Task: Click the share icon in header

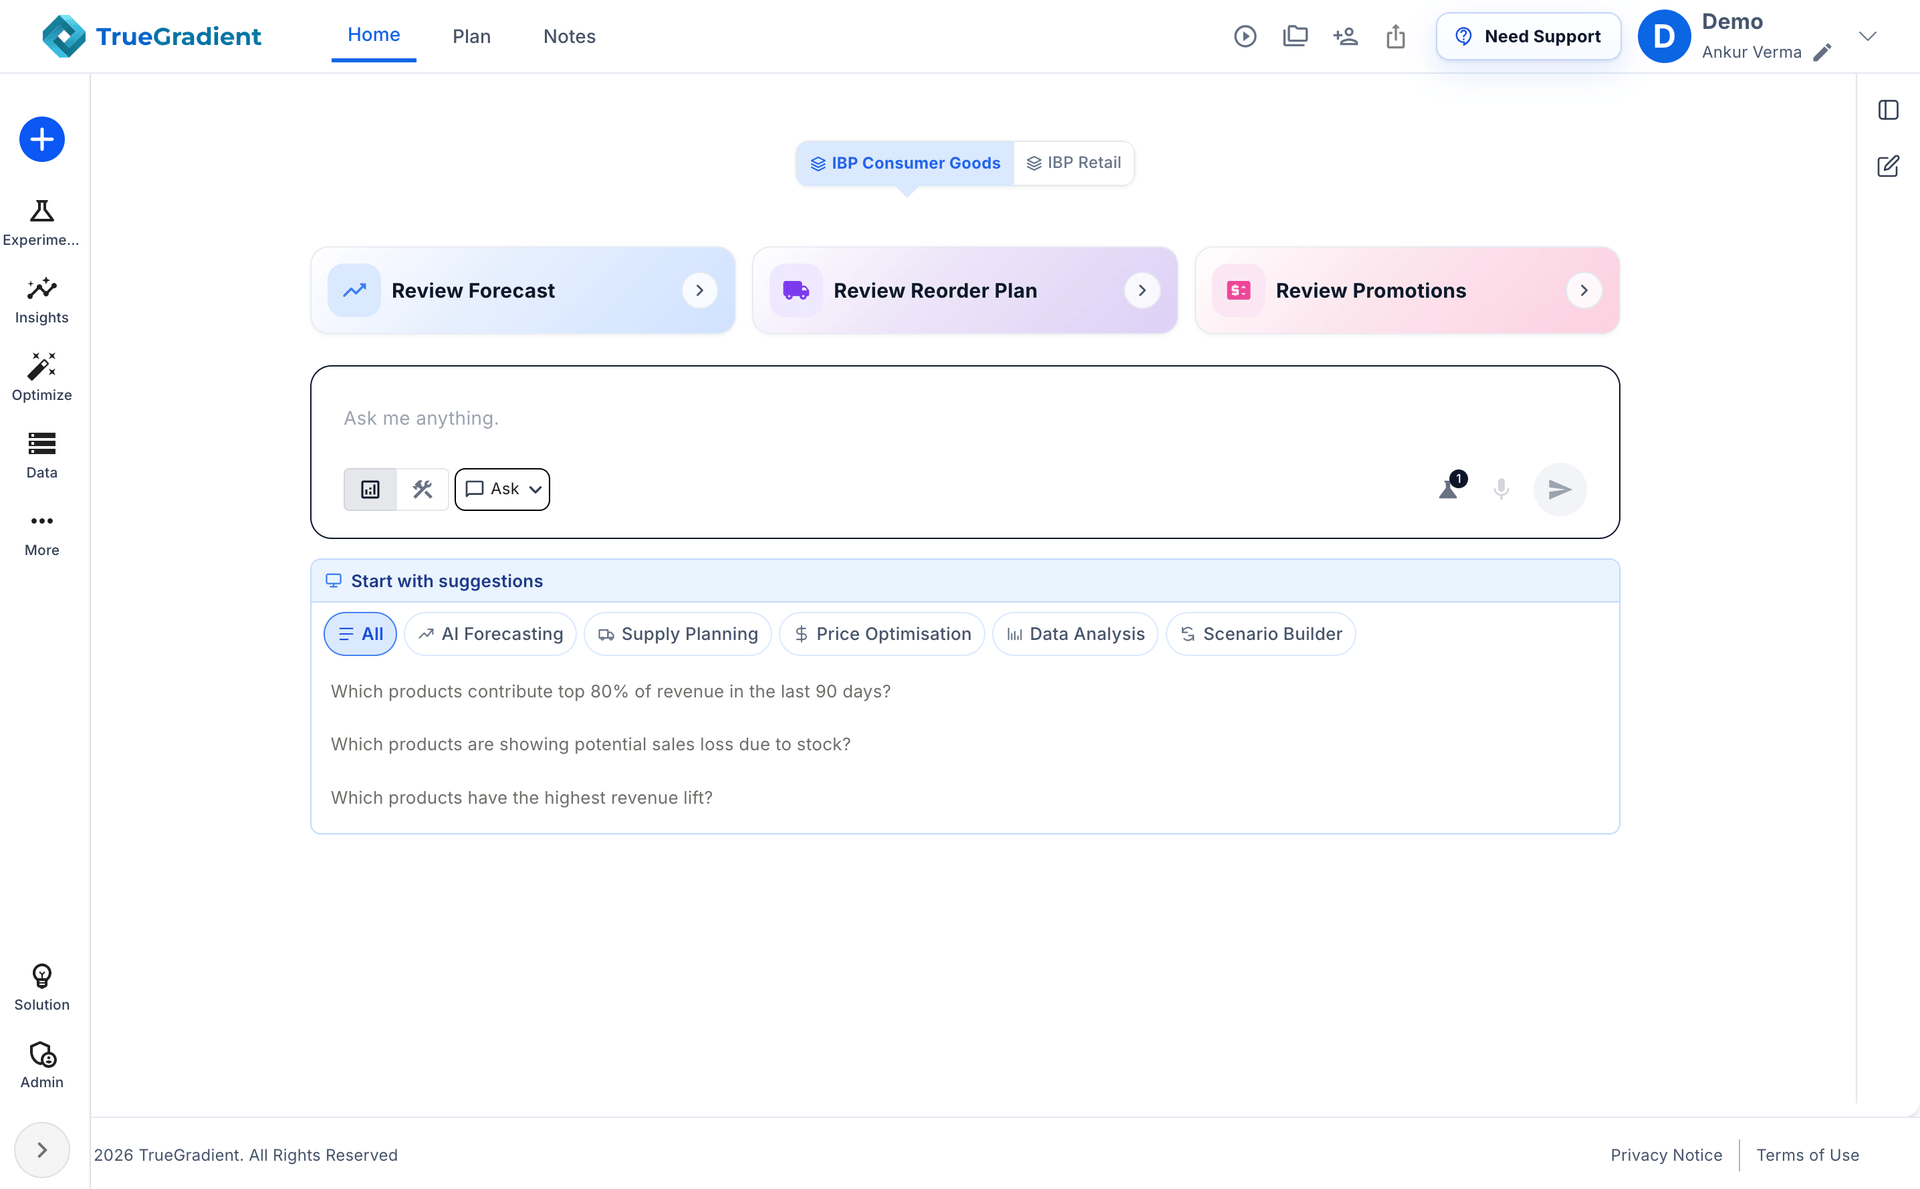Action: (x=1396, y=36)
